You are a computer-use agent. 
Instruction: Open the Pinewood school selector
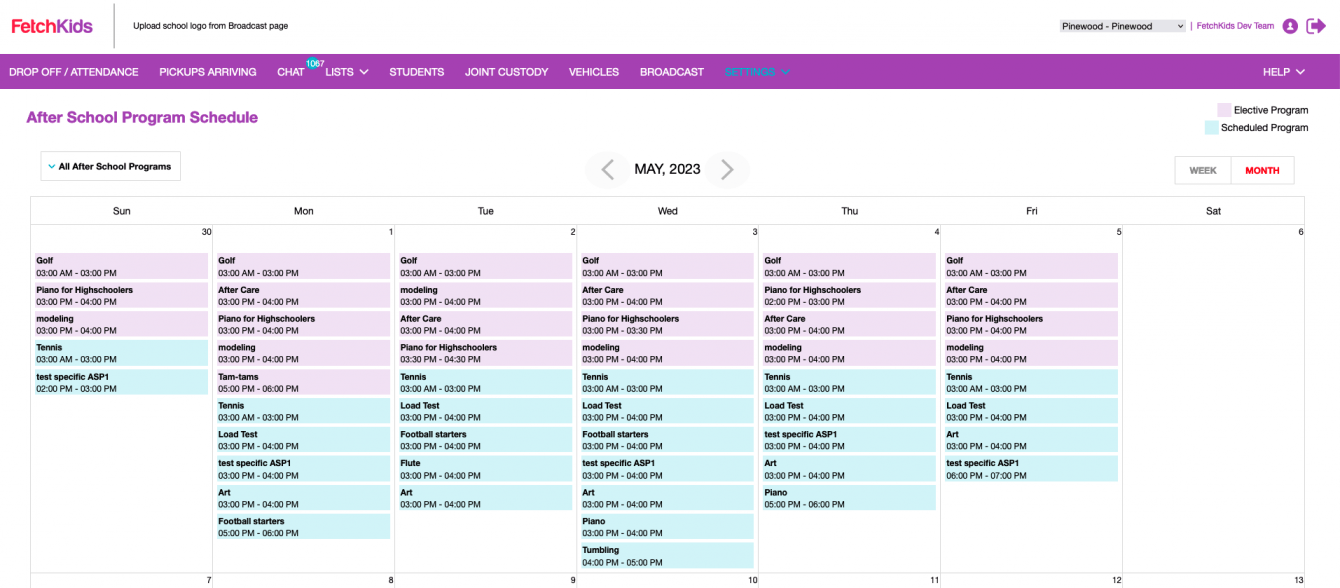1122,26
